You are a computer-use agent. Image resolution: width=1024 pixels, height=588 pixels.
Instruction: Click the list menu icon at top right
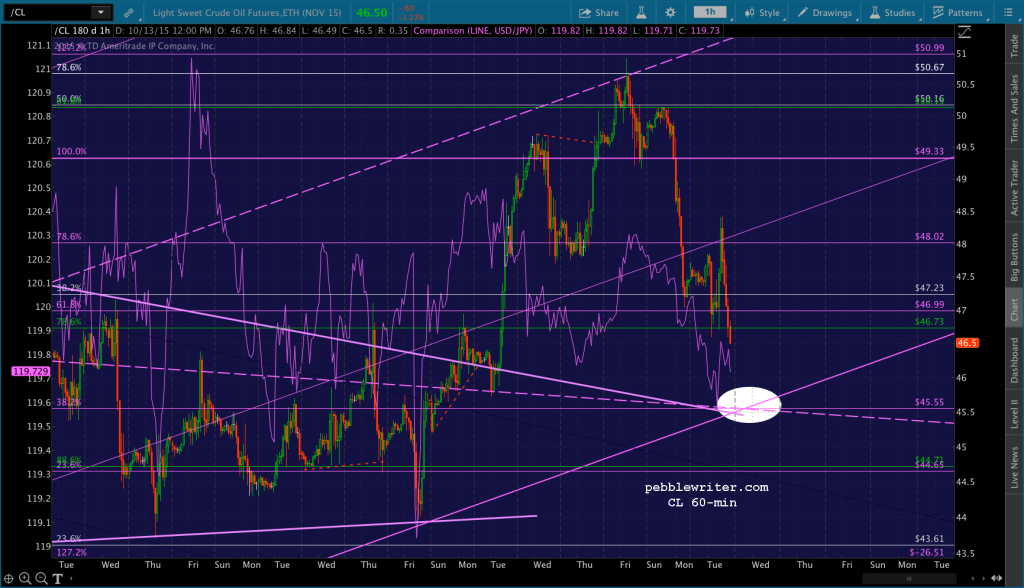point(1008,12)
